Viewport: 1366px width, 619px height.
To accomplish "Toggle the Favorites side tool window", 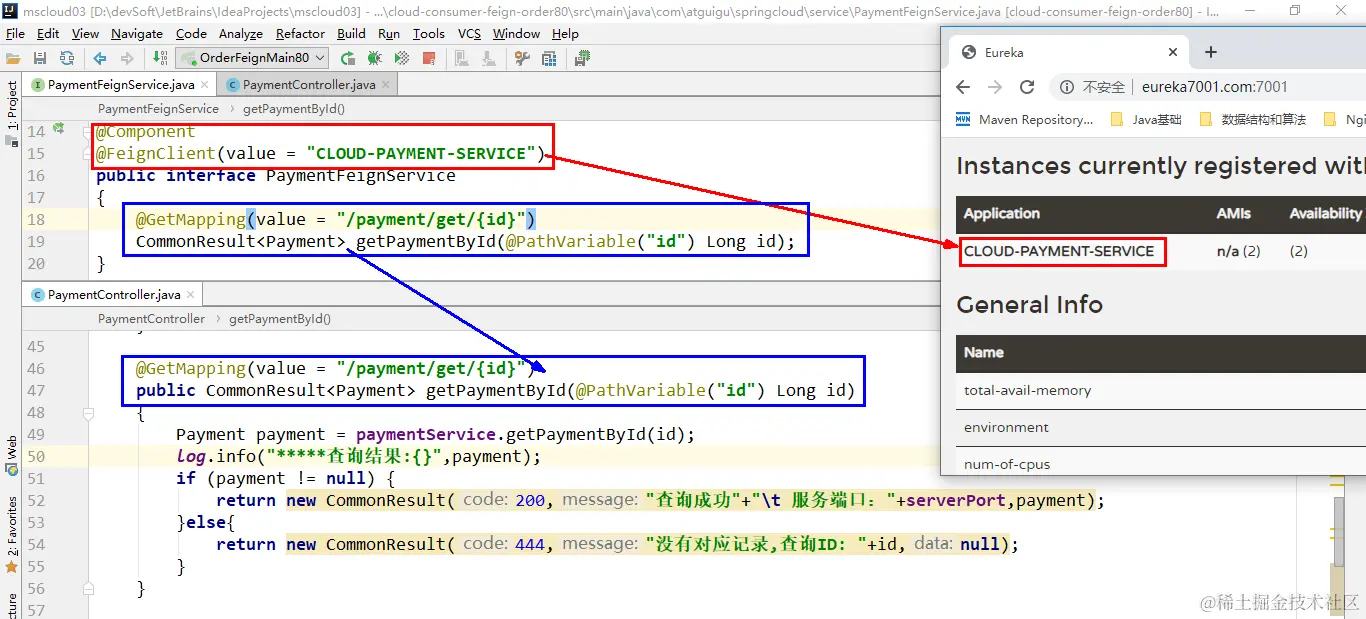I will 11,526.
